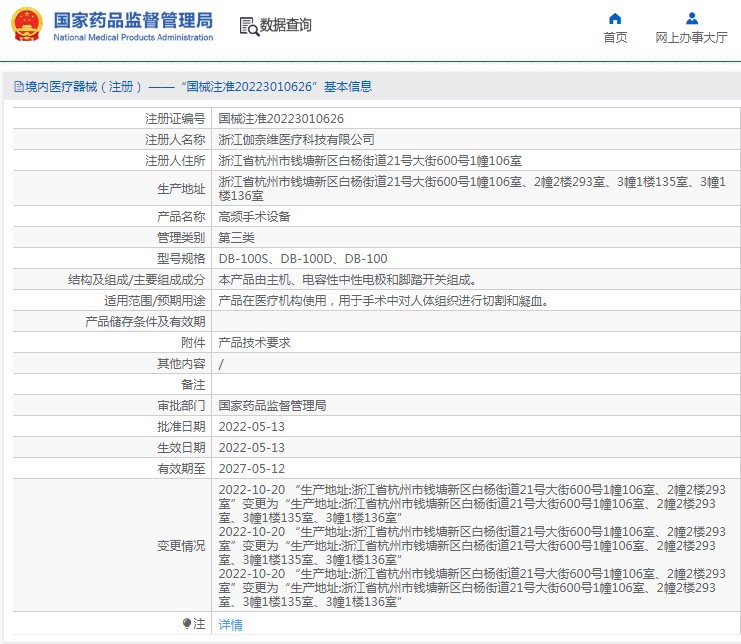Click the 注册人名称 label
Screen dimensions: 741x644
(175, 139)
